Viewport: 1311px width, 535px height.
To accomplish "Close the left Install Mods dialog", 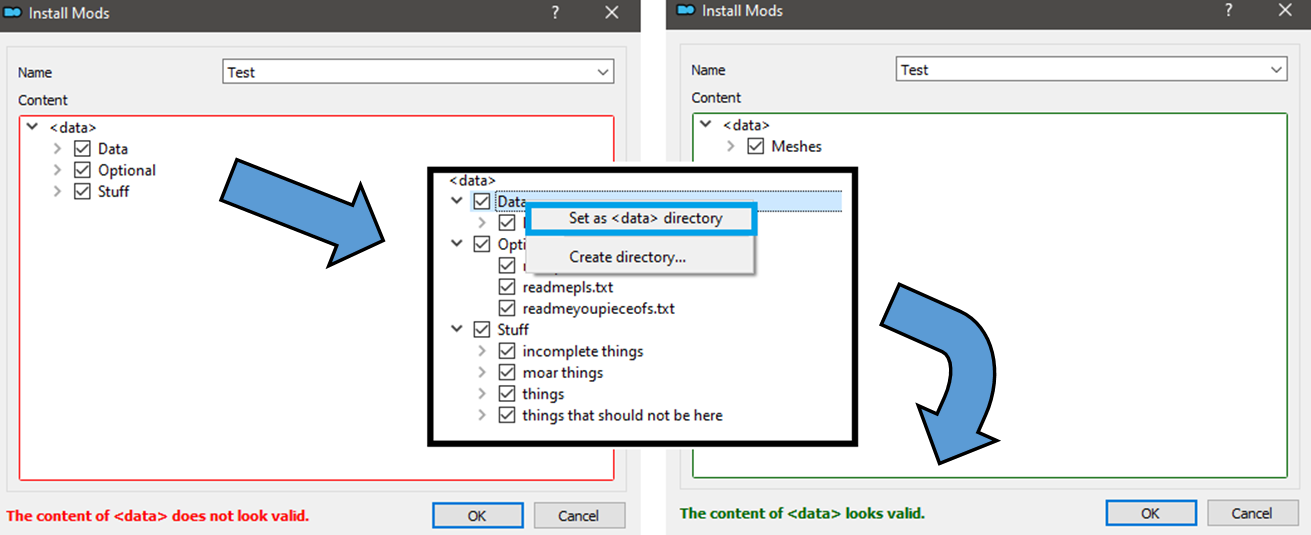I will coord(612,13).
